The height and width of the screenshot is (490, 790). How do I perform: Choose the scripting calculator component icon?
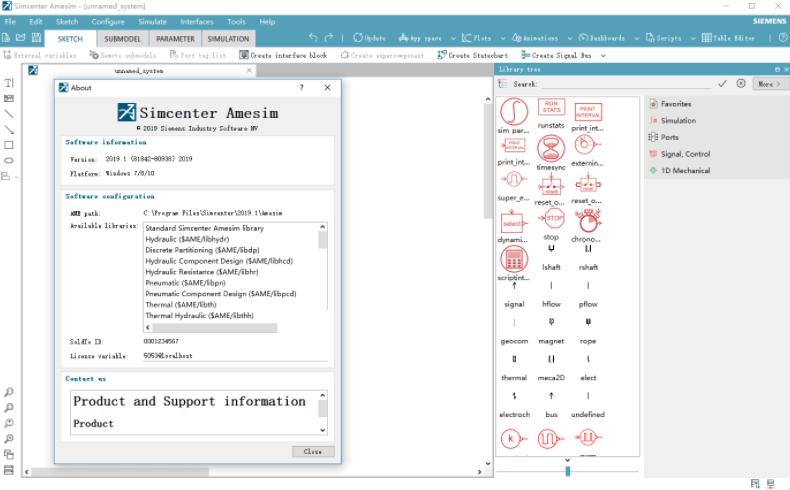click(x=514, y=261)
